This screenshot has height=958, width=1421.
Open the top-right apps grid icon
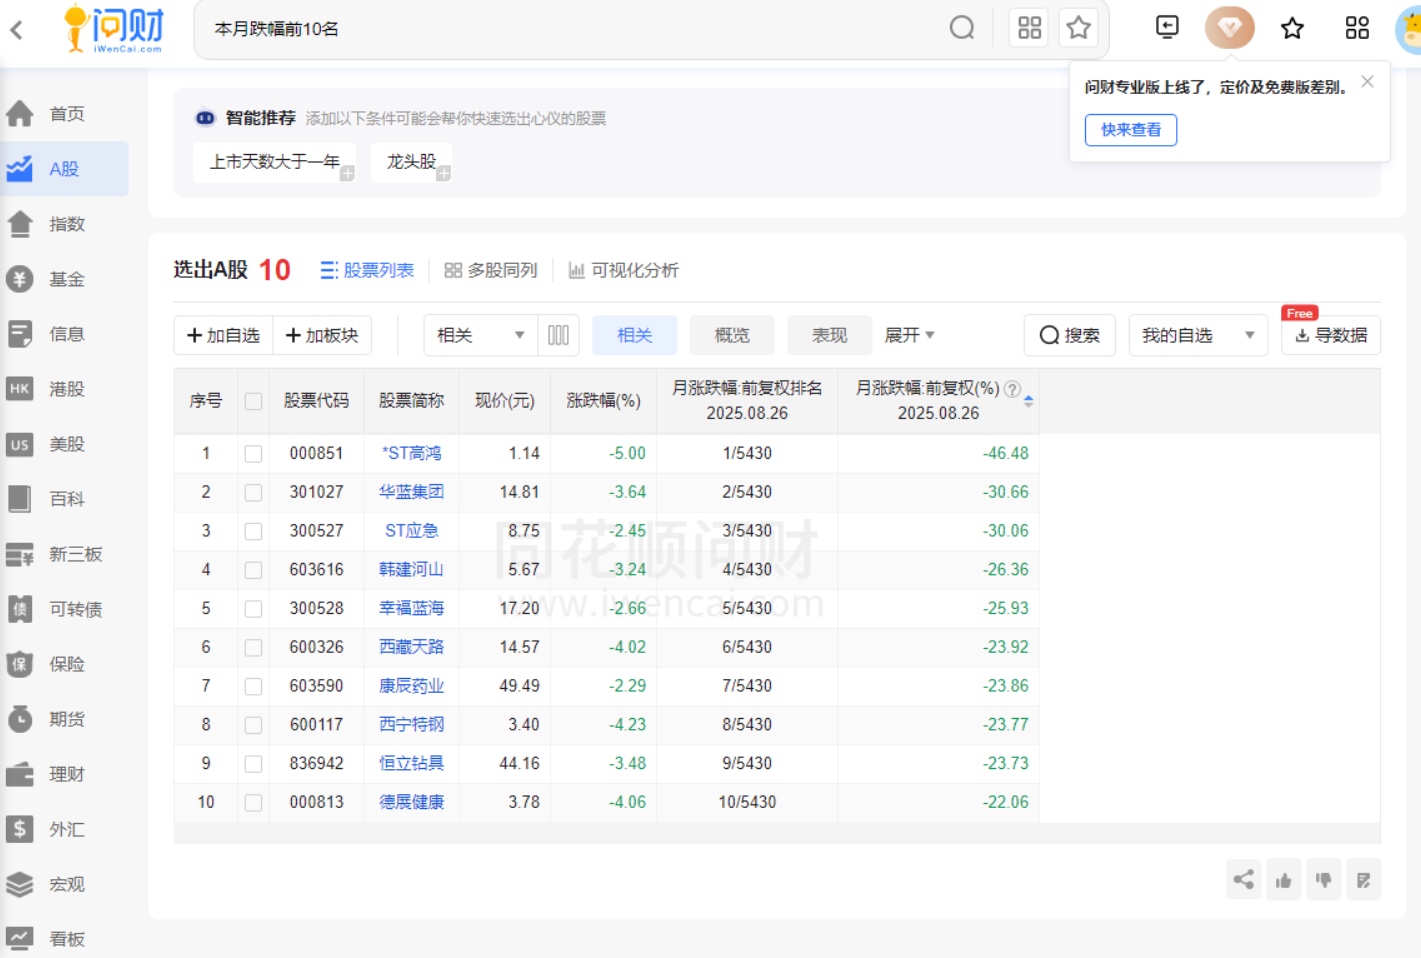click(x=1357, y=28)
